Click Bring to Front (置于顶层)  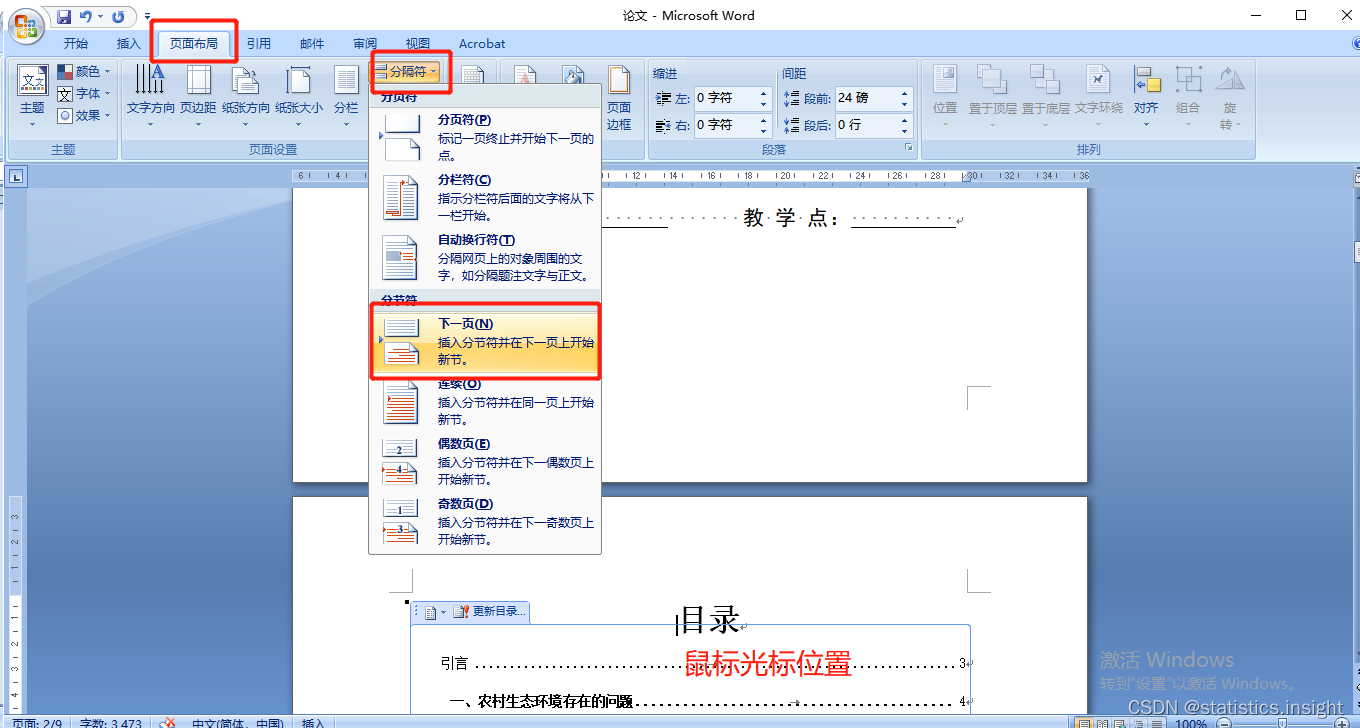tap(992, 97)
